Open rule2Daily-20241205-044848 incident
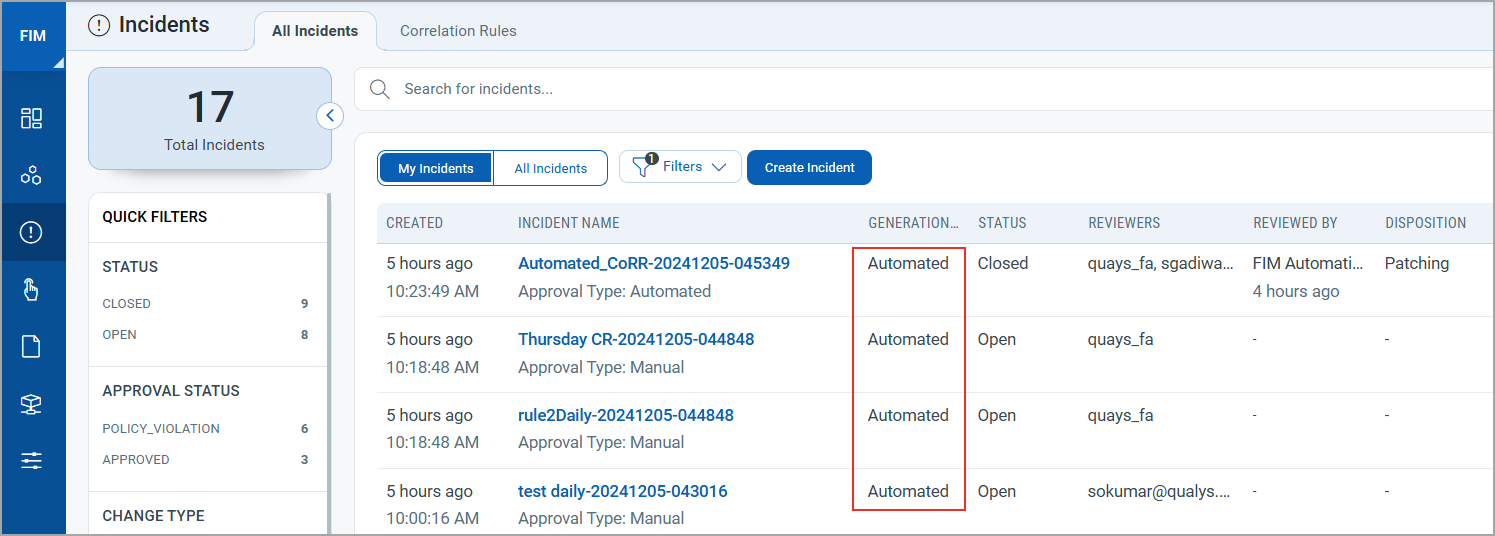 (x=626, y=416)
